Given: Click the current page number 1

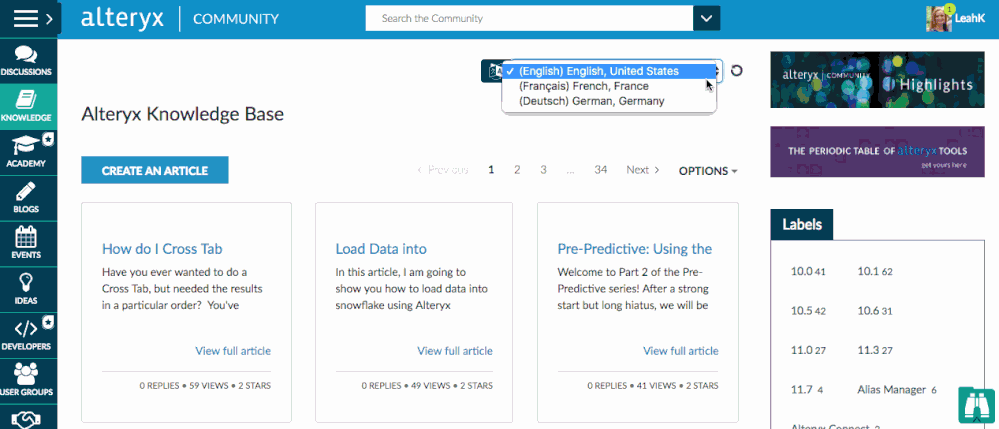Looking at the screenshot, I should 491,170.
